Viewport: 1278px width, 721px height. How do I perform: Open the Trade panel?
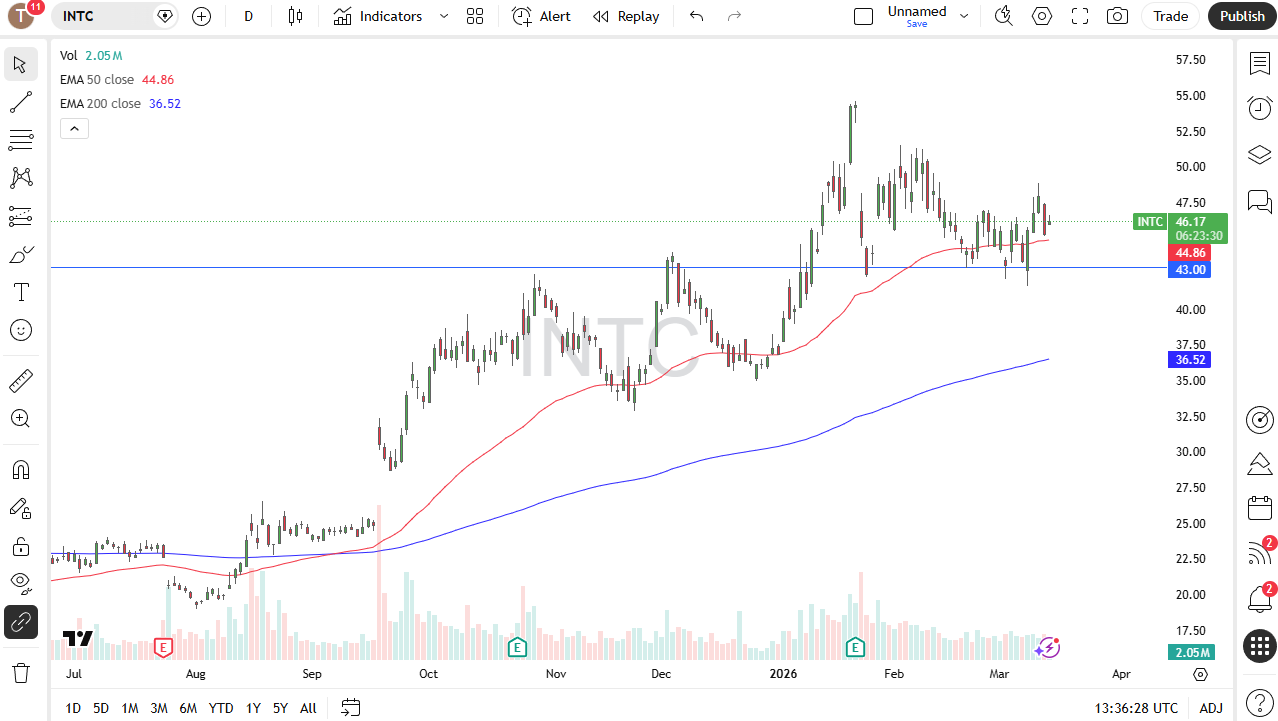pyautogui.click(x=1170, y=16)
